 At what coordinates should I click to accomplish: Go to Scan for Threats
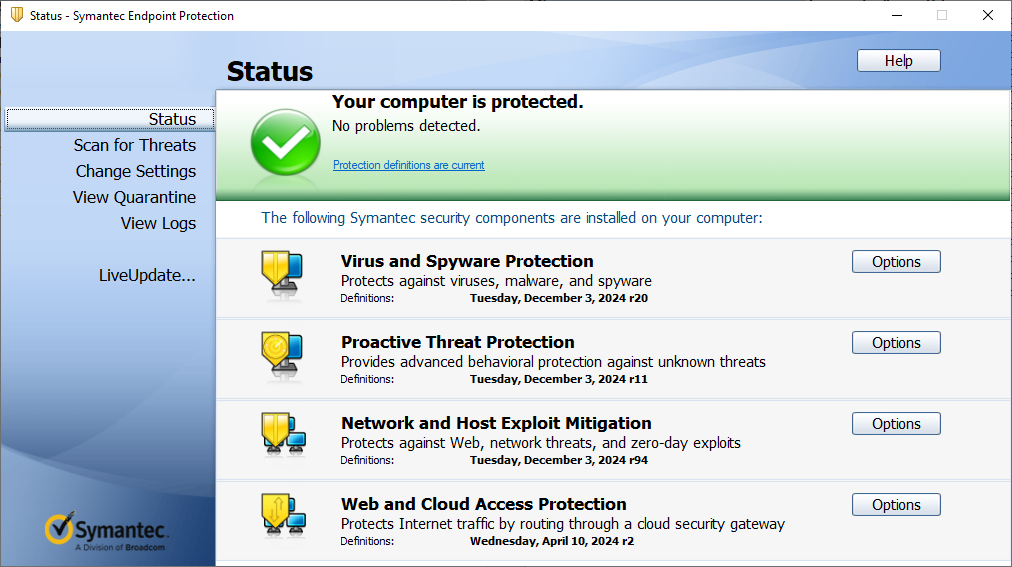(135, 145)
